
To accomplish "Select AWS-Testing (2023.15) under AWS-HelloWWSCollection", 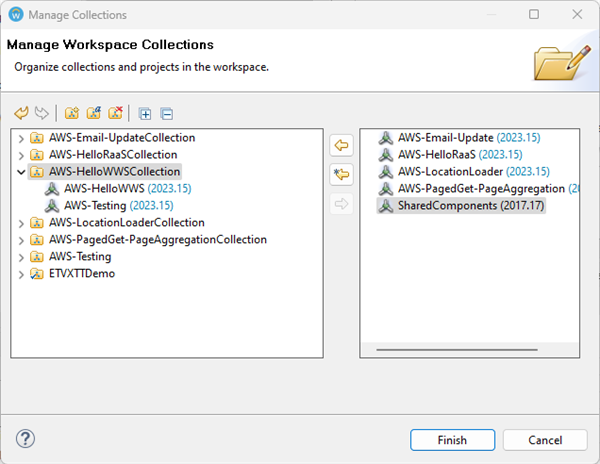I will tap(119, 205).
